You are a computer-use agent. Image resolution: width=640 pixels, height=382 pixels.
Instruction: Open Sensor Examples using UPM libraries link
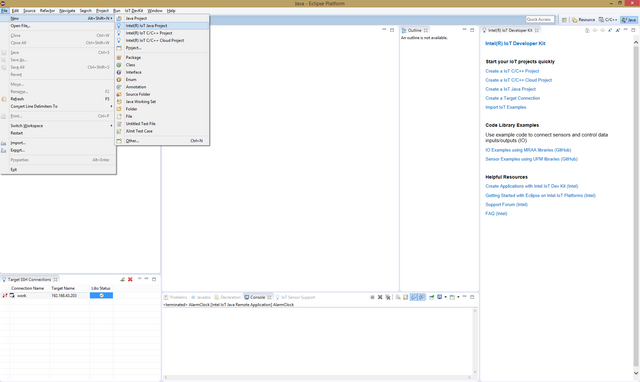[x=531, y=159]
